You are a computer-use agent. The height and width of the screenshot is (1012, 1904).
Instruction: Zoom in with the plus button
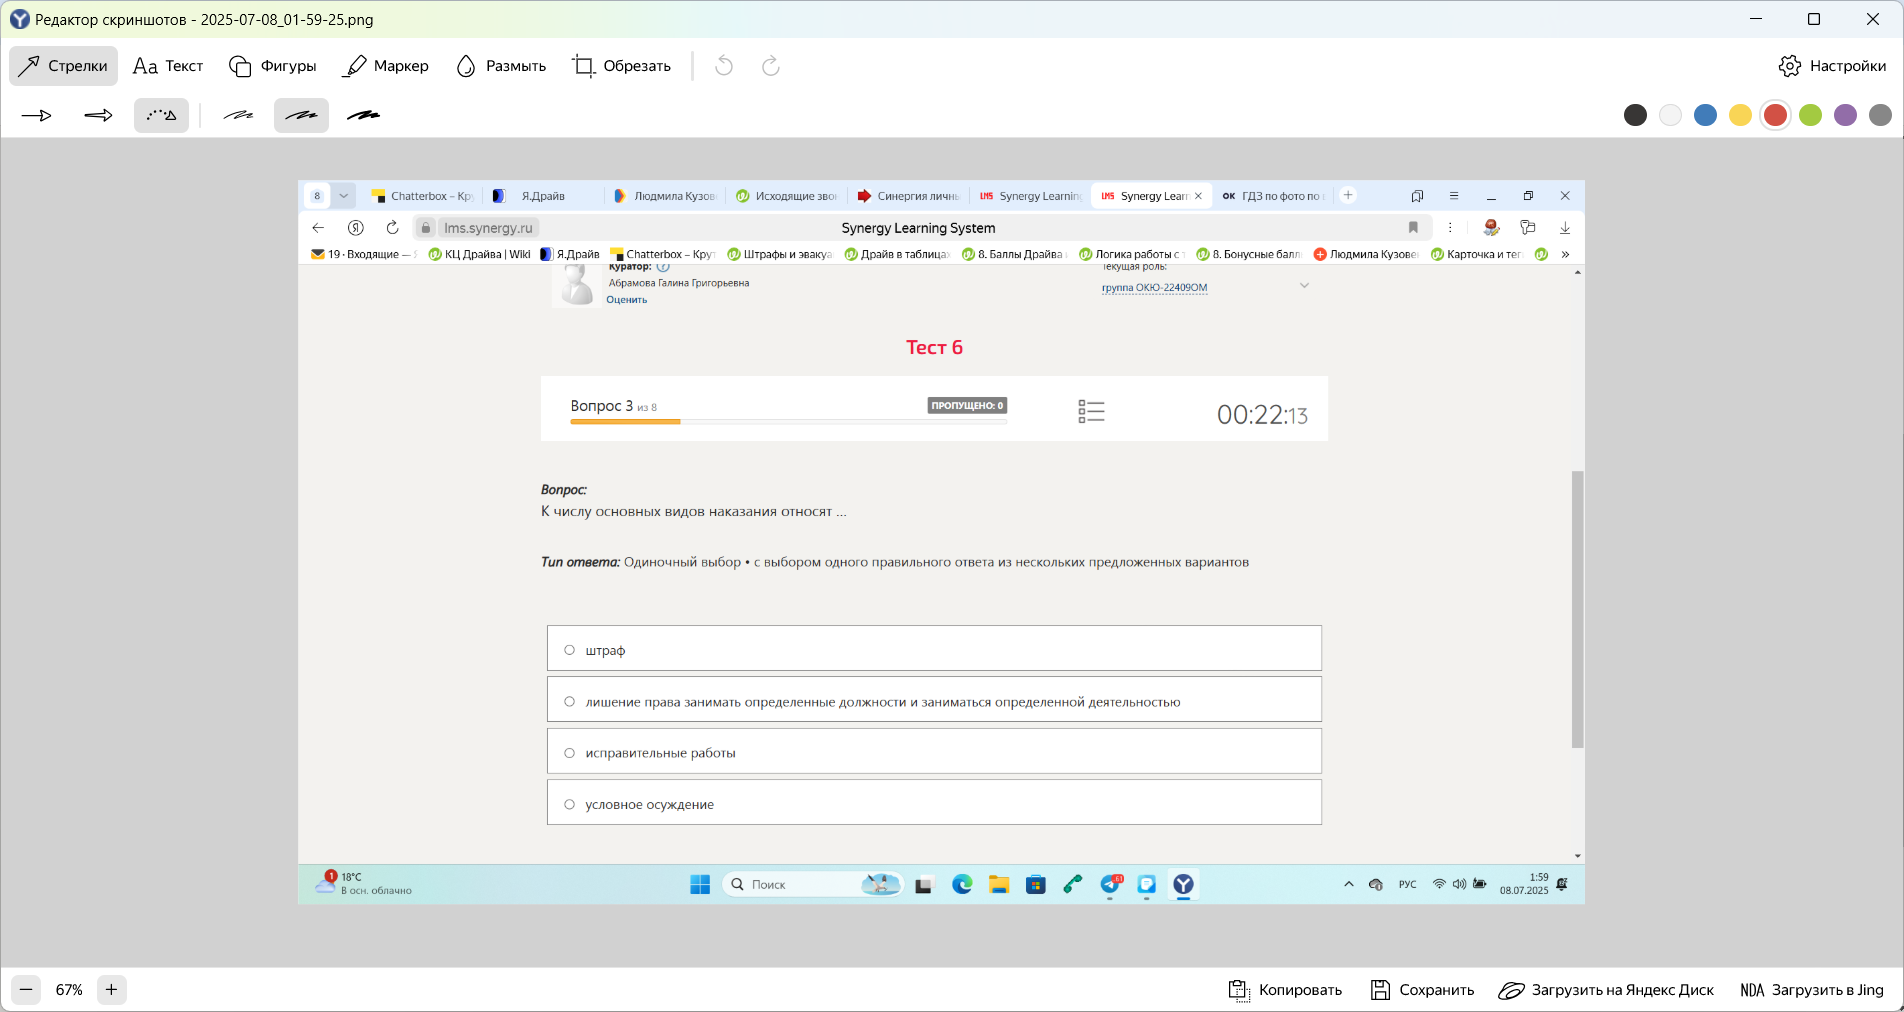pyautogui.click(x=111, y=990)
